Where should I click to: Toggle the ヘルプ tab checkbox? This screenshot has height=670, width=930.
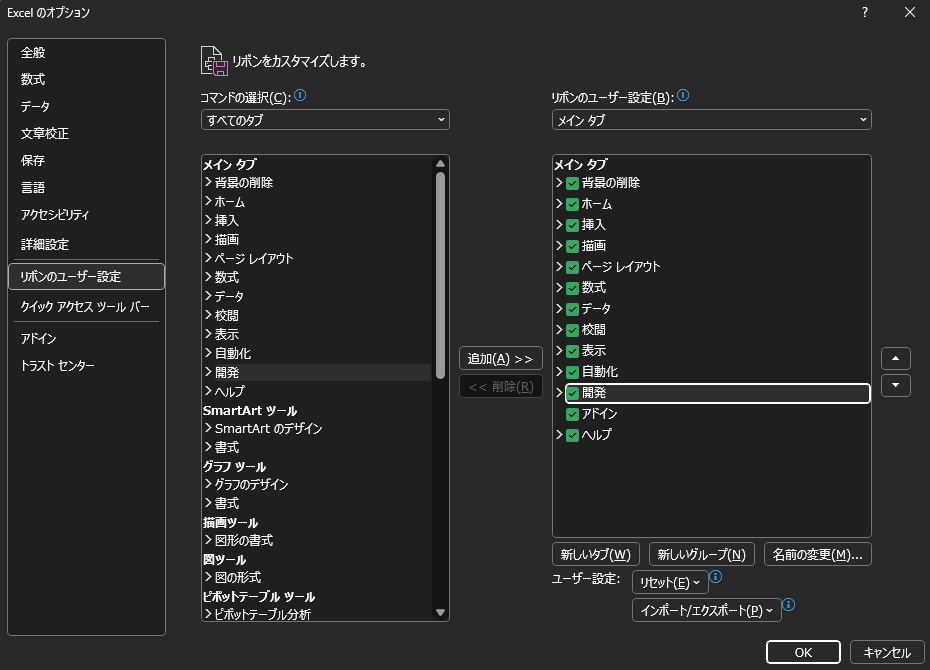point(572,435)
